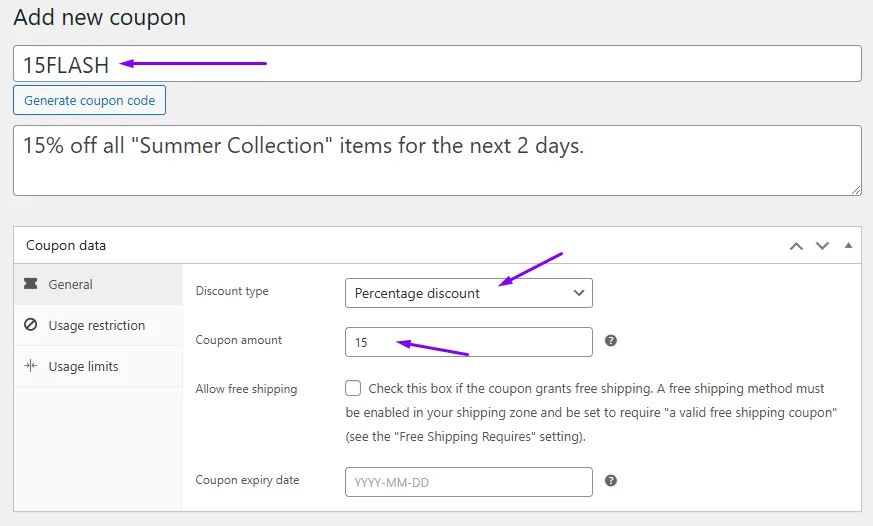Show help tip for Coupon expiry date
This screenshot has width=873, height=526.
[611, 480]
